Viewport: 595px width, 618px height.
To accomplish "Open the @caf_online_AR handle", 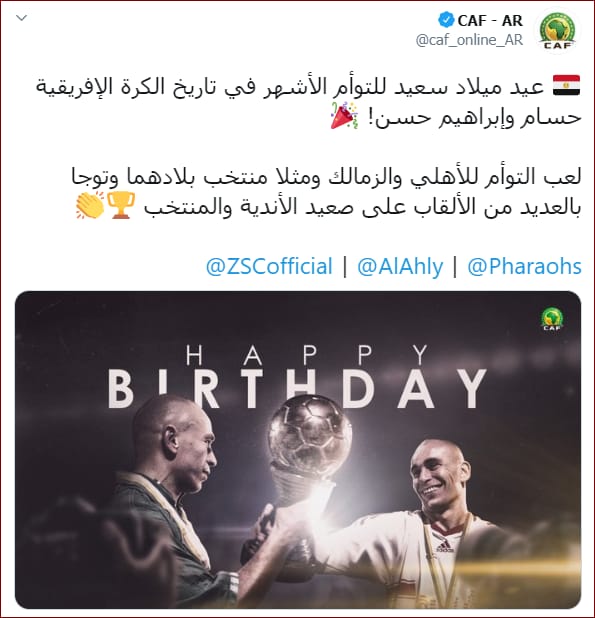I will (469, 40).
